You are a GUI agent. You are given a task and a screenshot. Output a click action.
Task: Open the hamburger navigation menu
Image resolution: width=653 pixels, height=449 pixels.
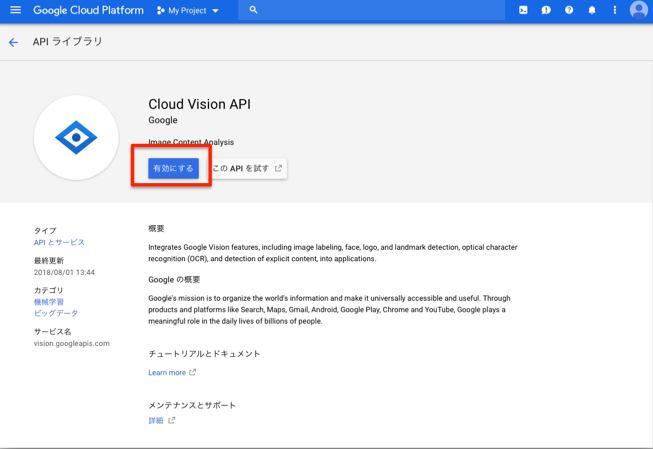pos(15,10)
